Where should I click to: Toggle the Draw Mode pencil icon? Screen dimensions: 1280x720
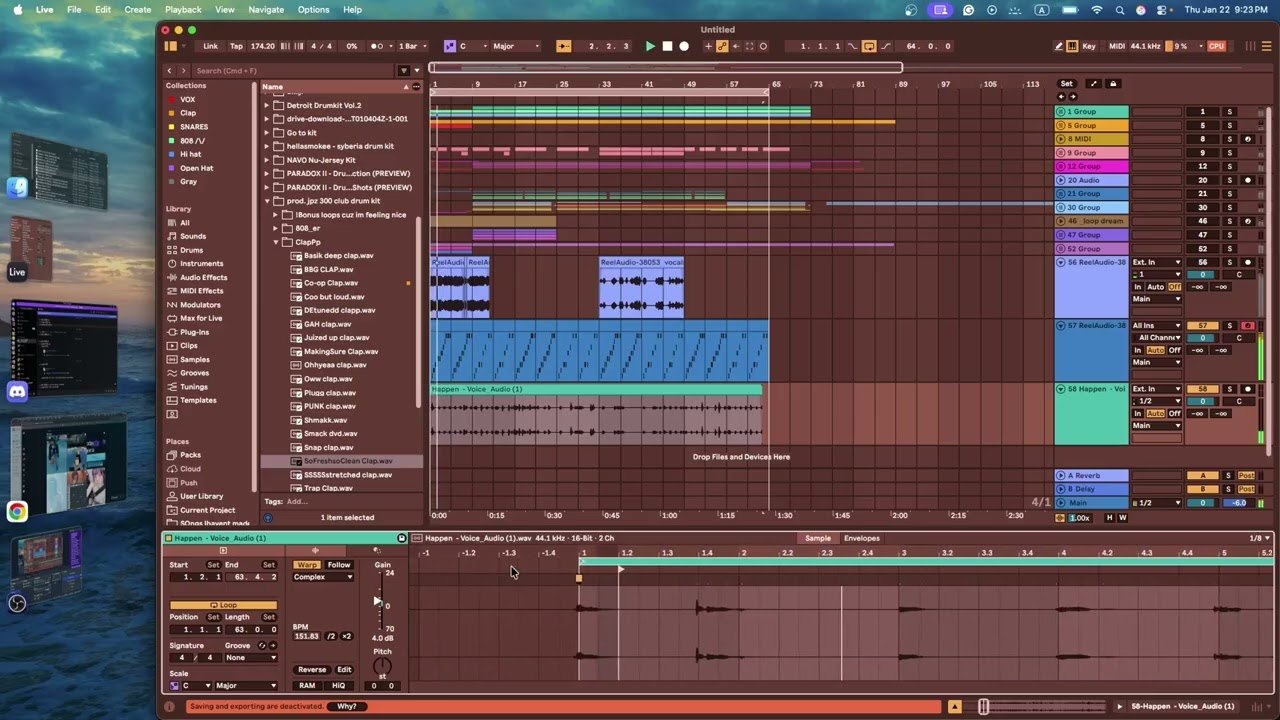click(x=1059, y=46)
